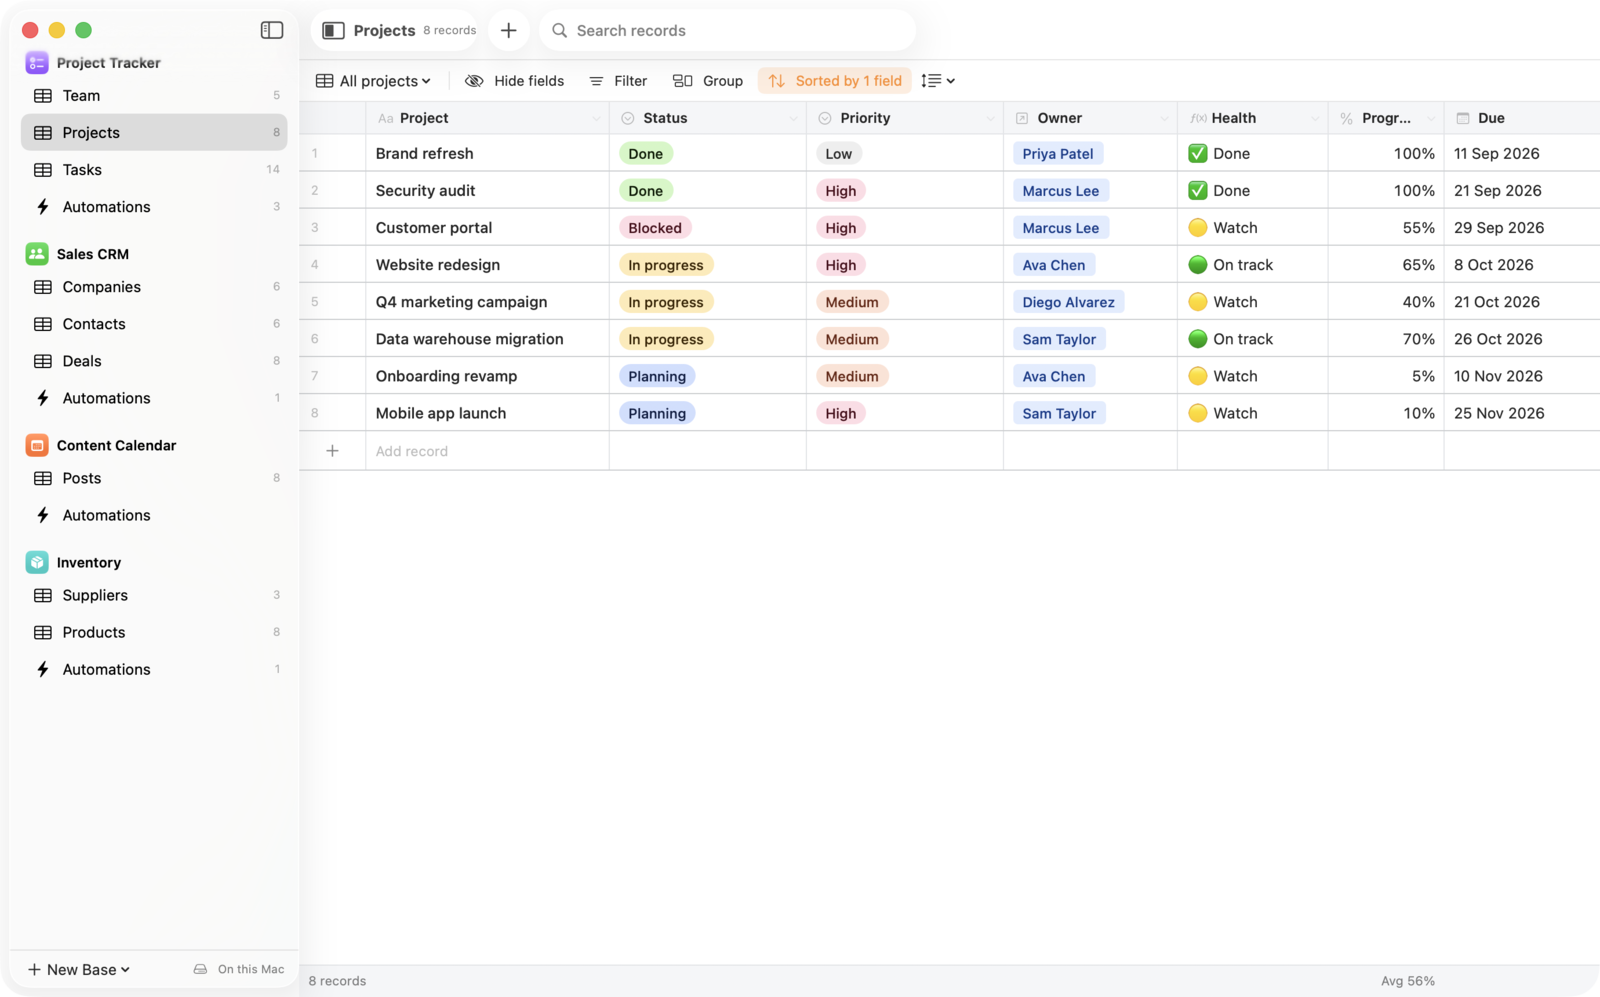Open the All projects view dropdown

pos(374,81)
